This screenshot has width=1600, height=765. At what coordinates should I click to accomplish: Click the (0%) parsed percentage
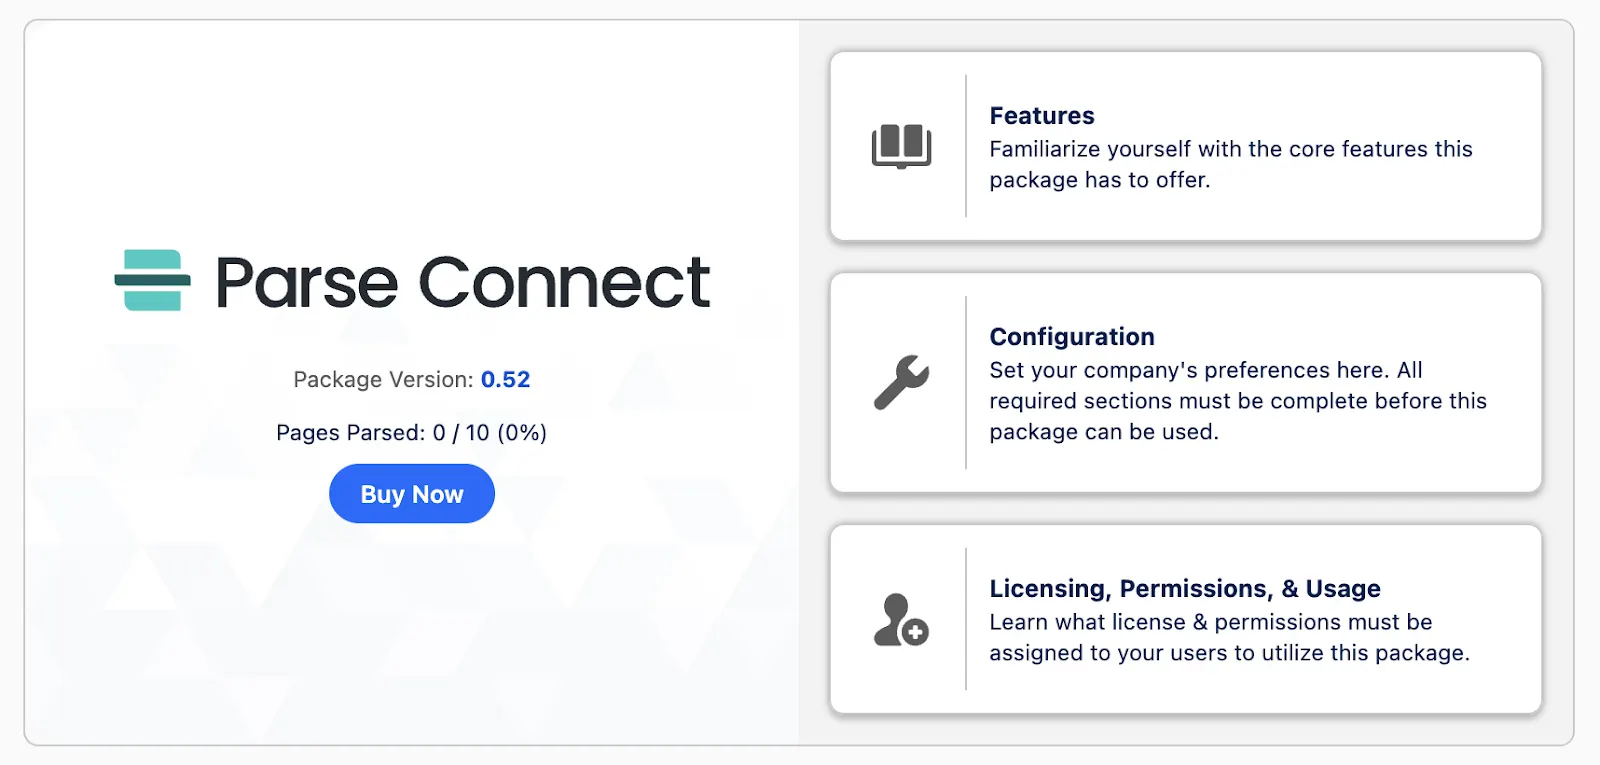click(522, 433)
